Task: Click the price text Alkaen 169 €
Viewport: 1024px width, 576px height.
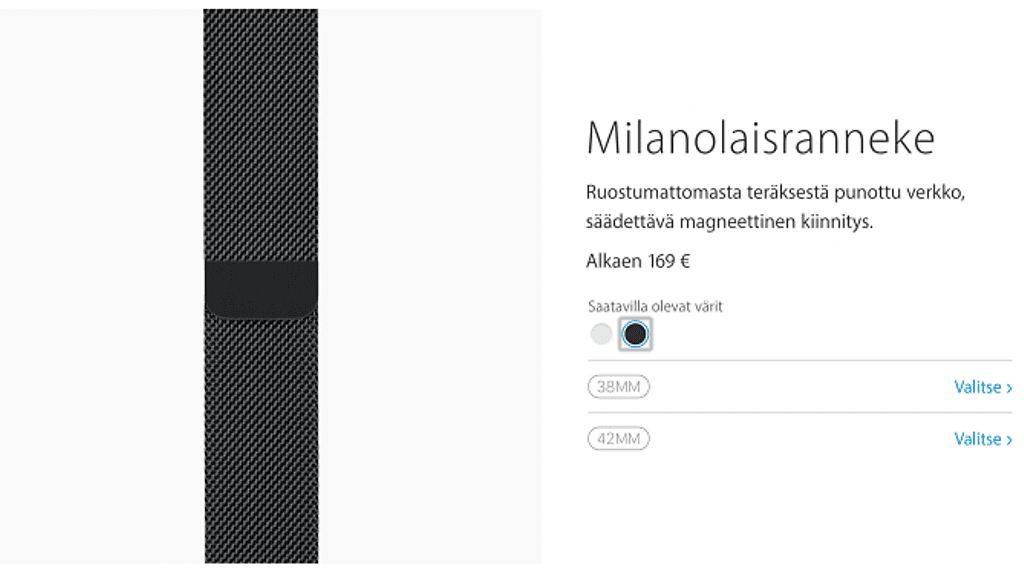Action: [x=638, y=262]
